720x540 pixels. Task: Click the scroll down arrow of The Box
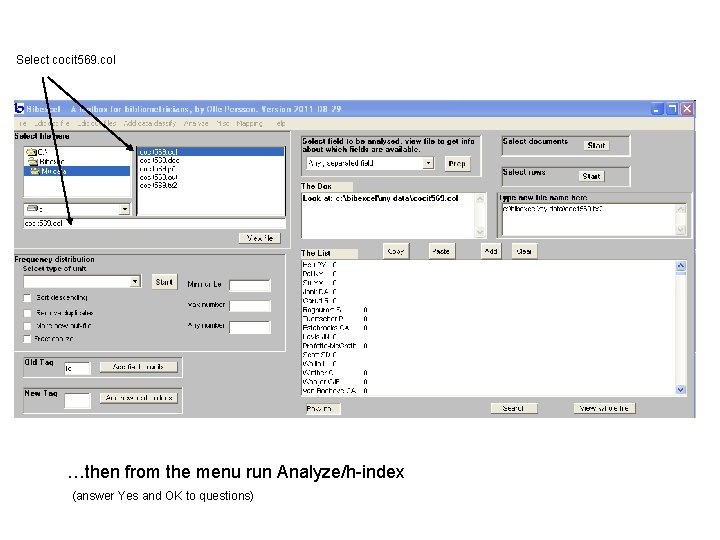[479, 231]
